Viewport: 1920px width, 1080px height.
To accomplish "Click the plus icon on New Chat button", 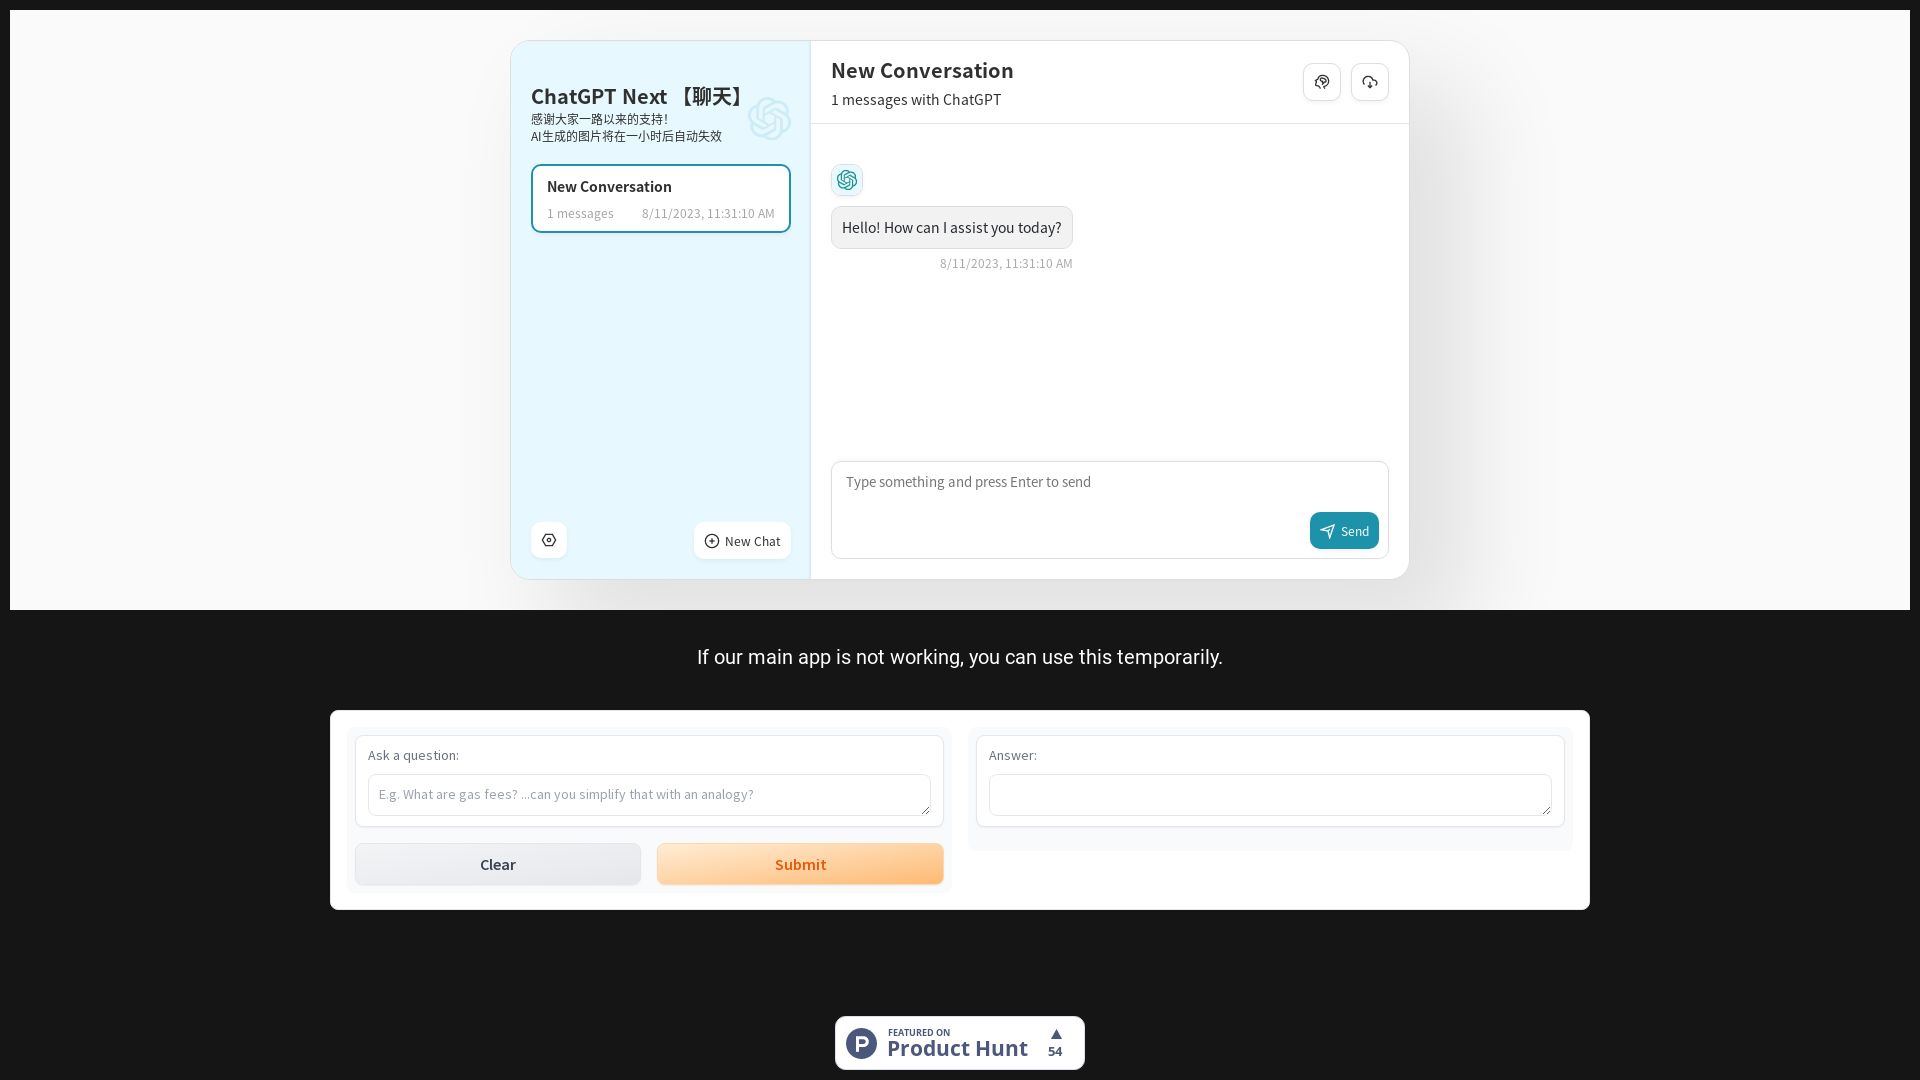I will 712,540.
